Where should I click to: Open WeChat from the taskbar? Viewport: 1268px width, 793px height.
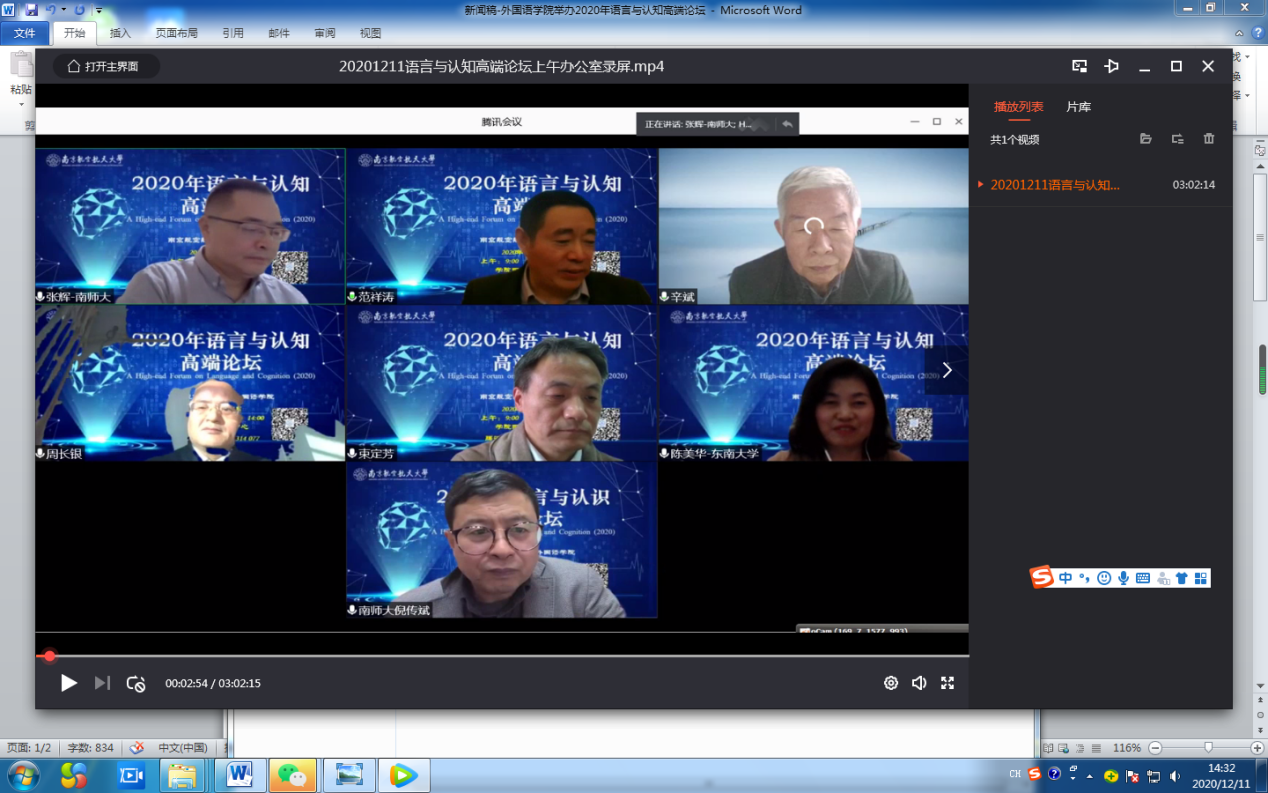pos(292,775)
